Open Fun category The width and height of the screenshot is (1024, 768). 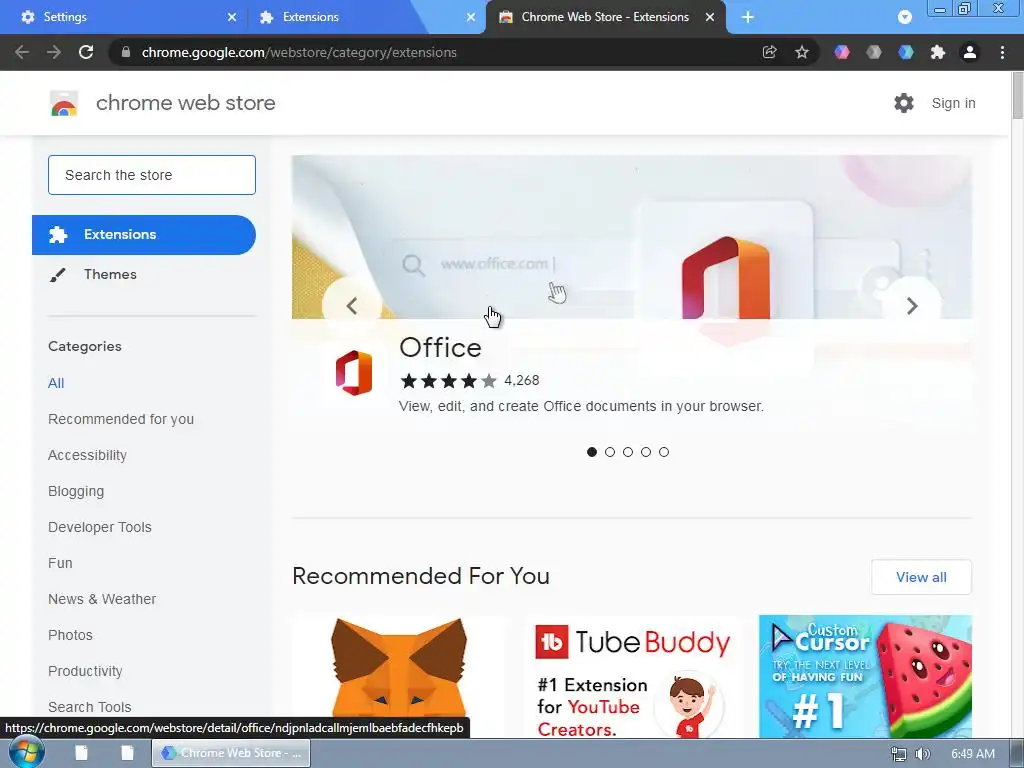click(x=60, y=563)
